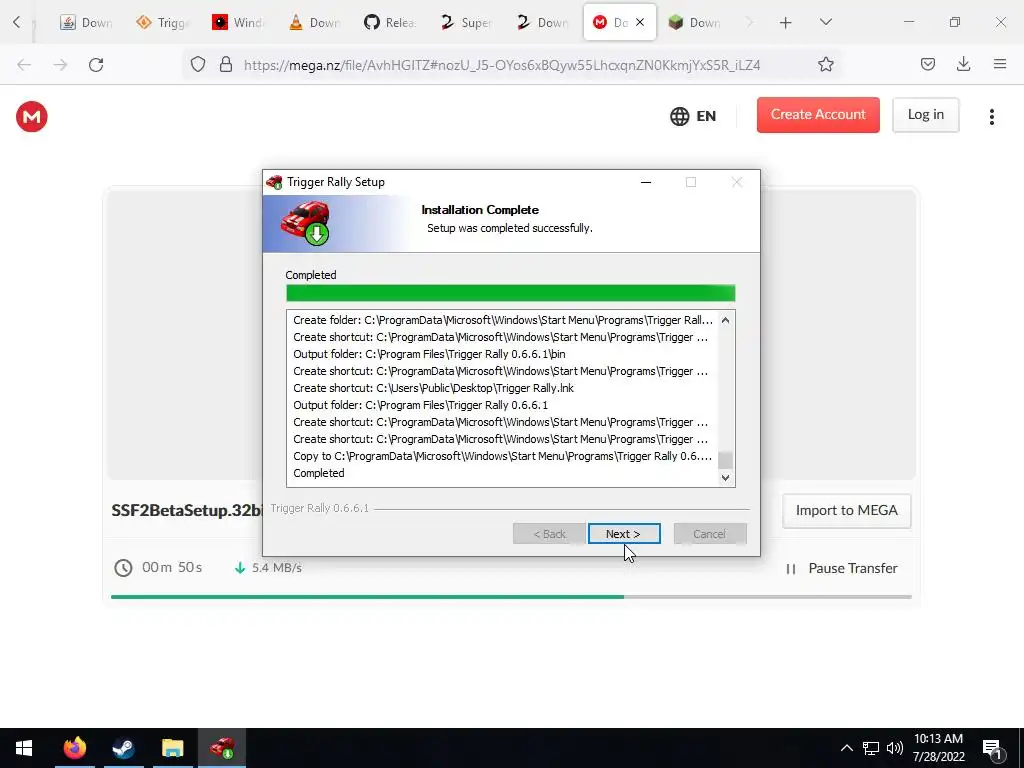Switch to the 'Wind' tab
Screen dimensions: 1024x768
[x=238, y=23]
